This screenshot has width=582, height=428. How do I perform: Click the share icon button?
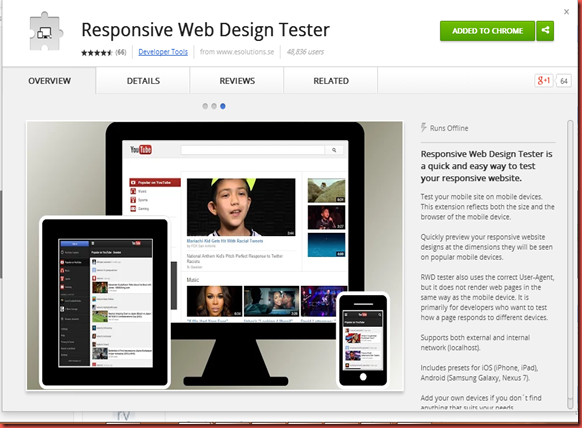coord(545,31)
